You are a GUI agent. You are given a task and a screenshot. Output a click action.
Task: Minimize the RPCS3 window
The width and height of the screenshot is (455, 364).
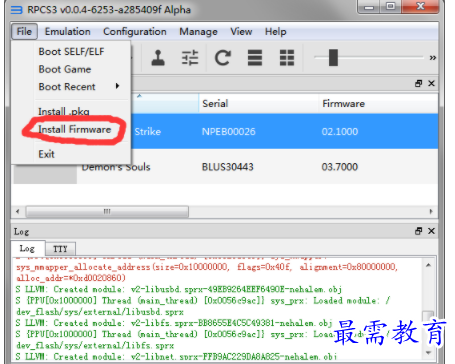pos(369,7)
